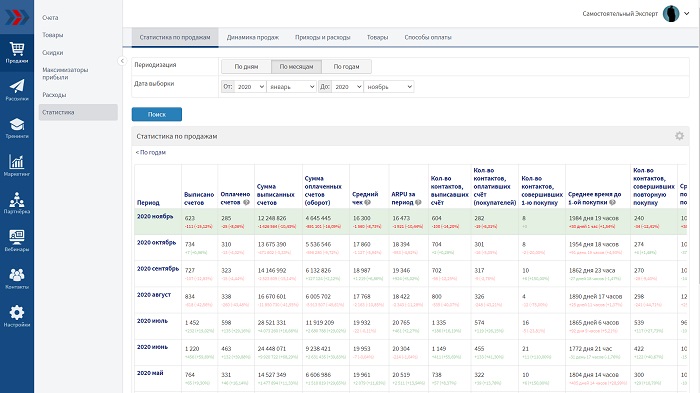Screen dimensions: 700x393
Task: Select По месяцам periodization option
Action: [296, 67]
